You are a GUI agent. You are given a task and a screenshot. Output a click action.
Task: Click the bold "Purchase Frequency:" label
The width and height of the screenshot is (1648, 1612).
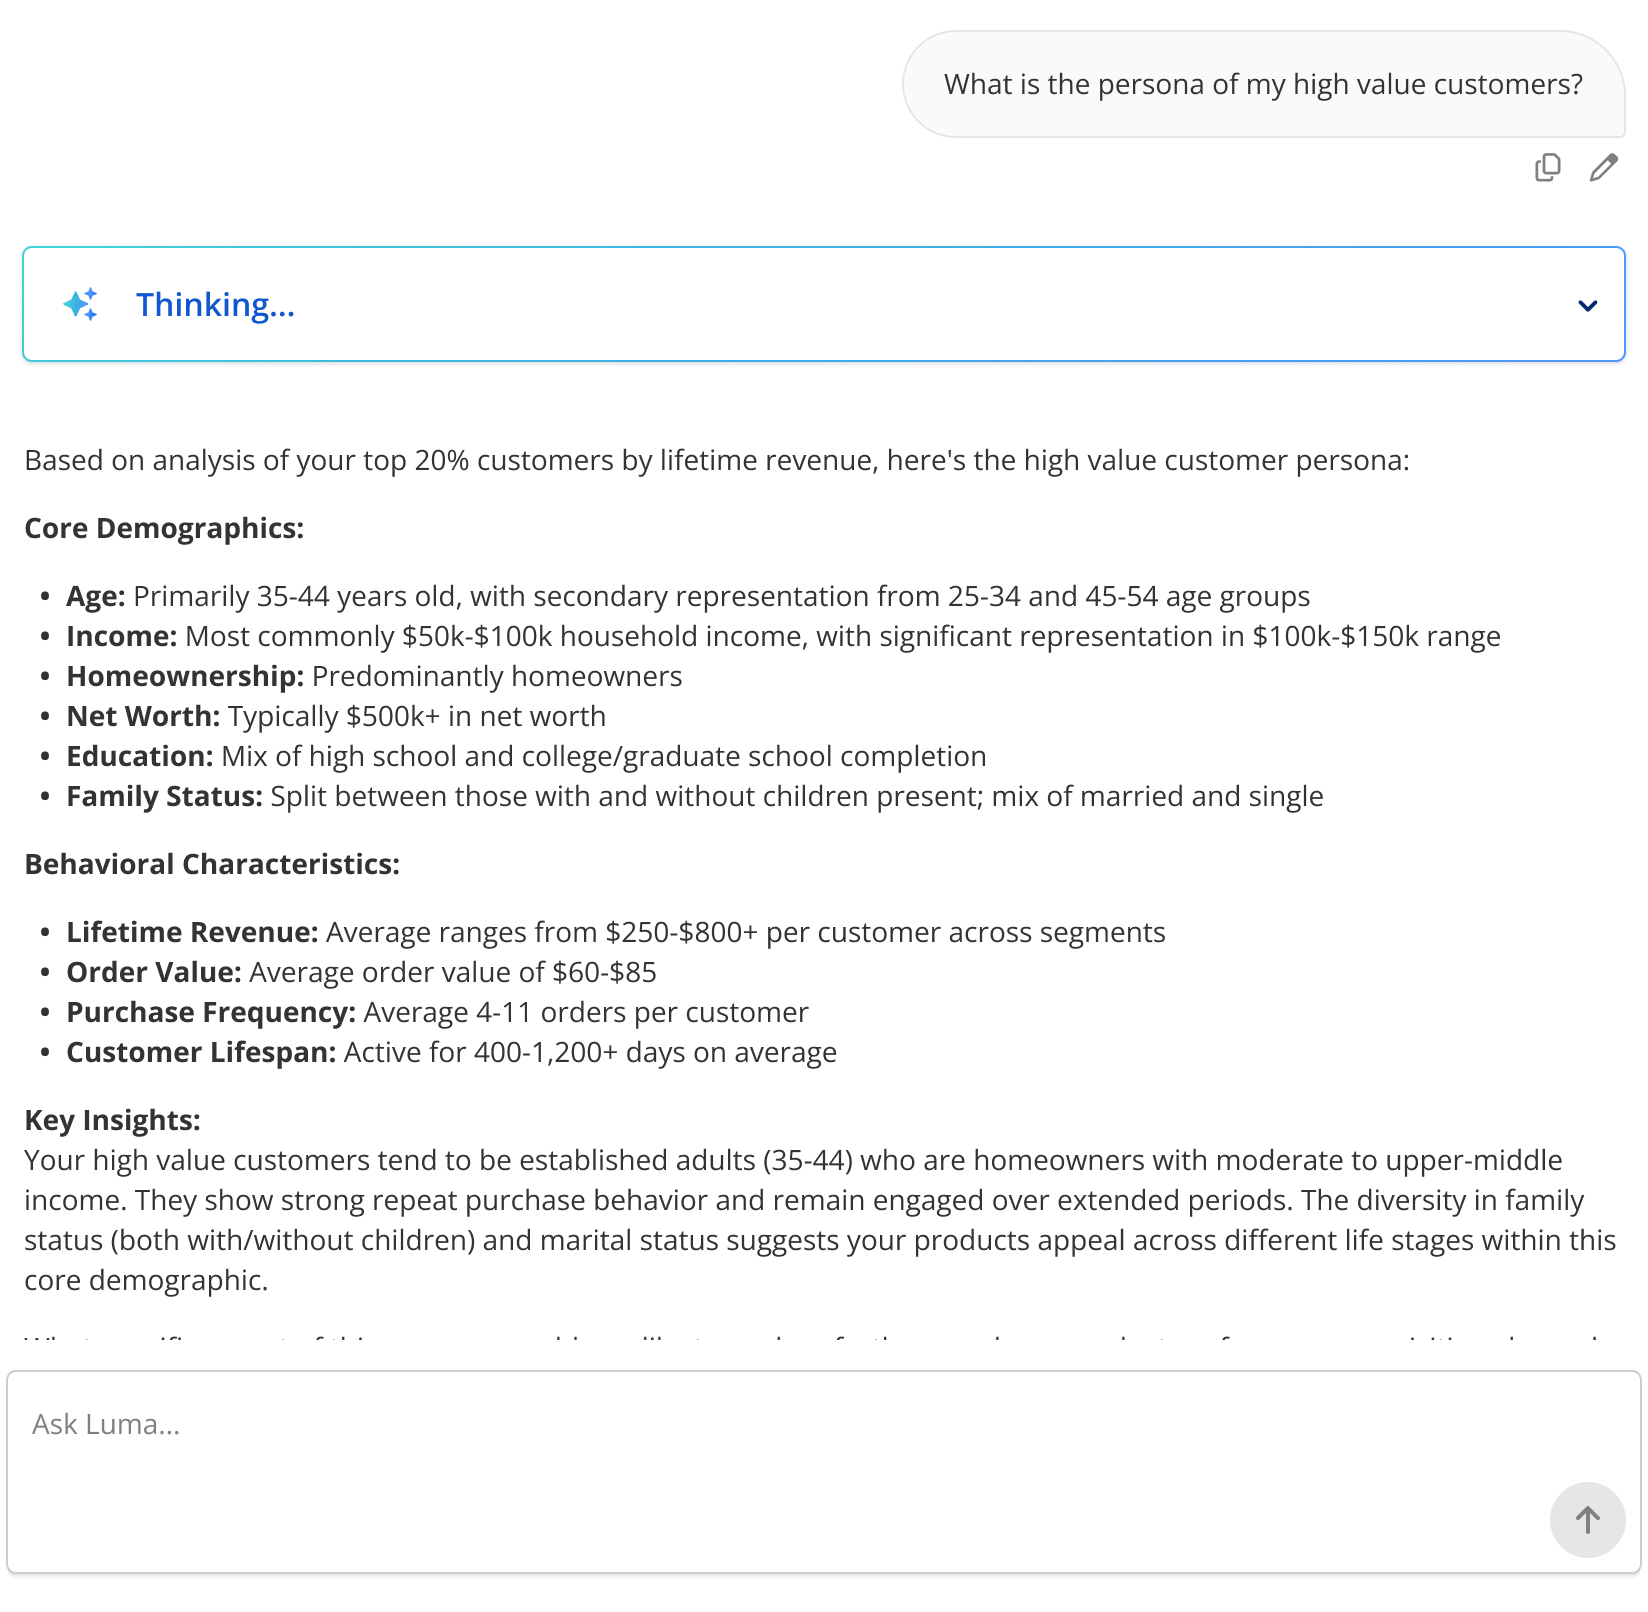(x=211, y=1012)
